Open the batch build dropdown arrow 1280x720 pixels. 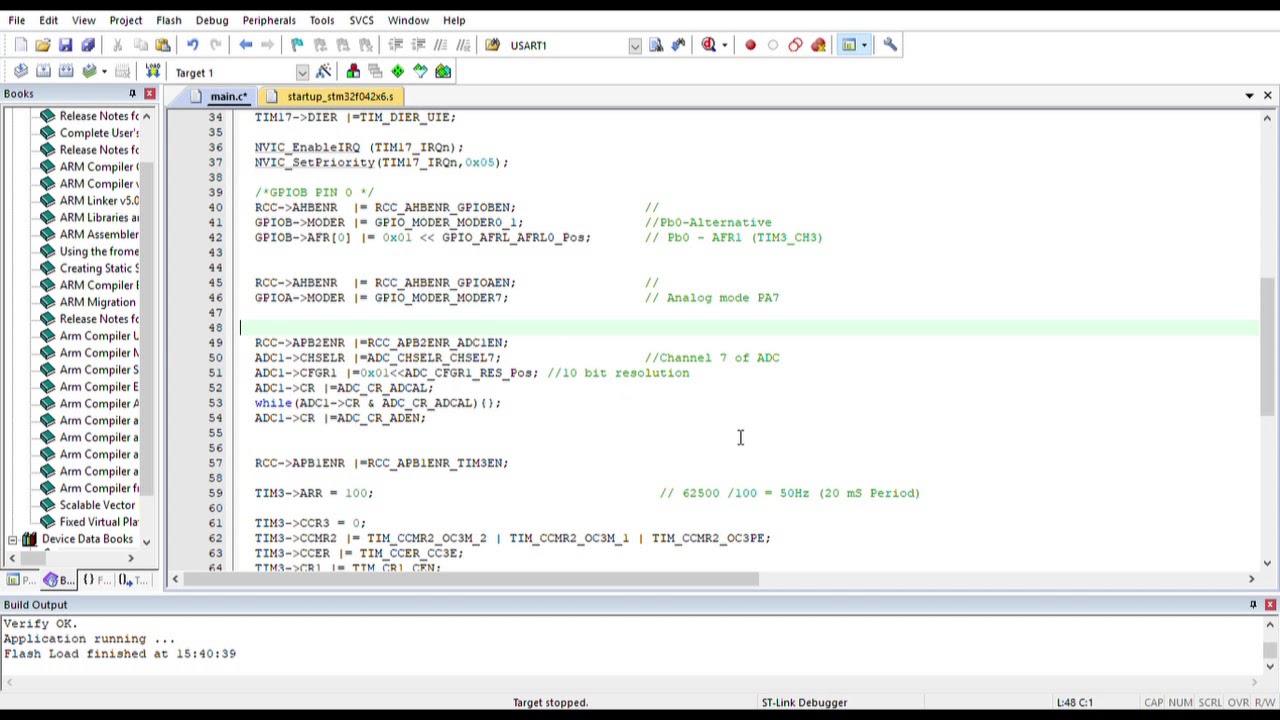point(104,72)
